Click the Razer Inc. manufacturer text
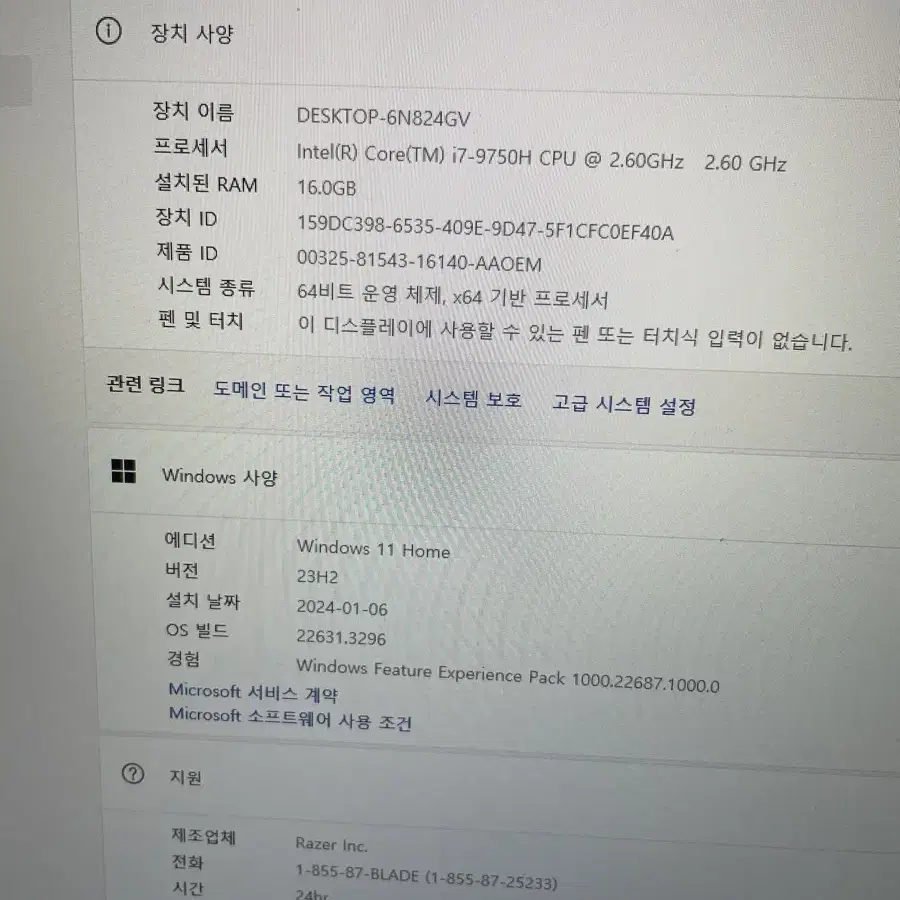This screenshot has height=900, width=900. pyautogui.click(x=331, y=844)
